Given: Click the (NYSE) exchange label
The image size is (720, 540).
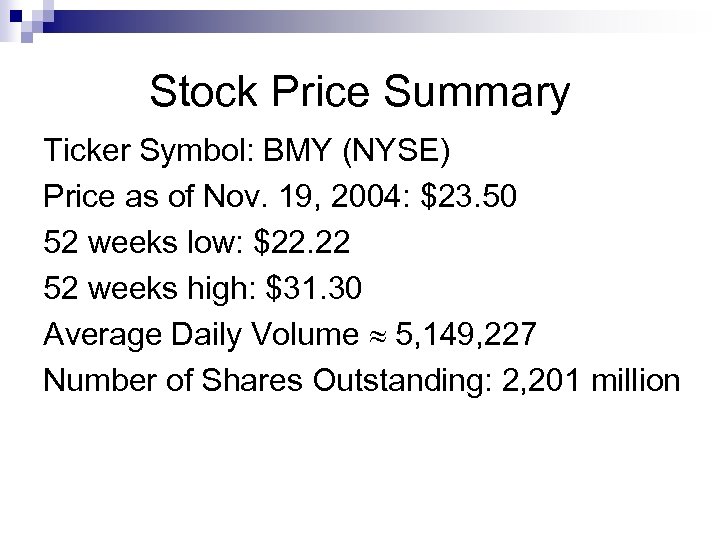Looking at the screenshot, I should [x=398, y=151].
